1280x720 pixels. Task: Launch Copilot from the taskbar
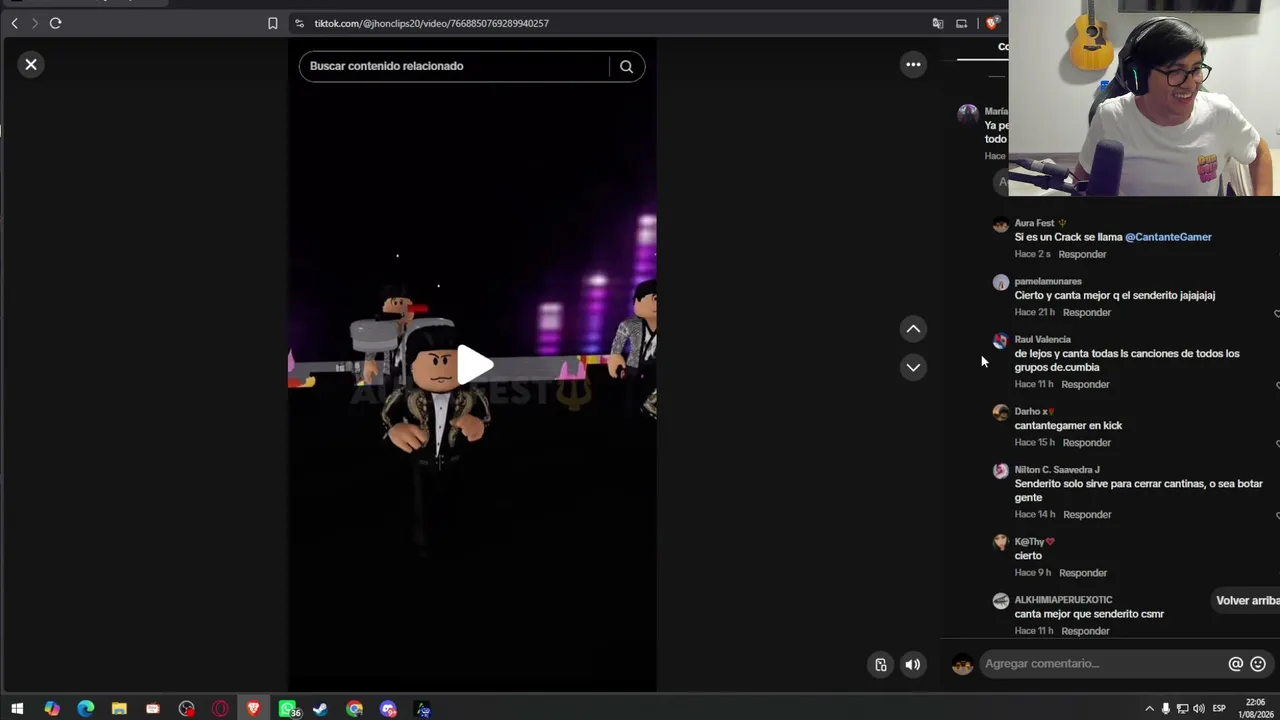[x=52, y=709]
